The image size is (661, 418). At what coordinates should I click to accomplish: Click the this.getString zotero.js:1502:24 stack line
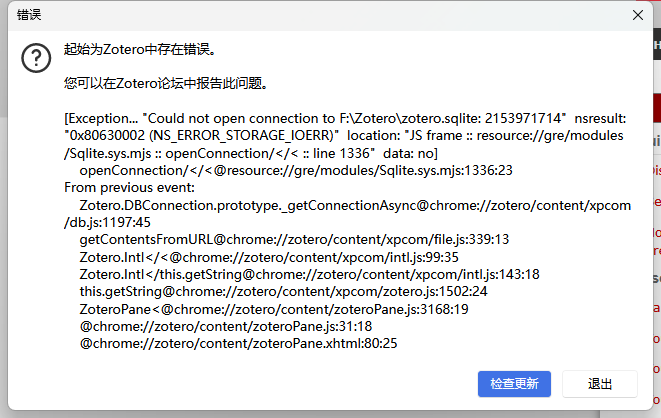283,292
